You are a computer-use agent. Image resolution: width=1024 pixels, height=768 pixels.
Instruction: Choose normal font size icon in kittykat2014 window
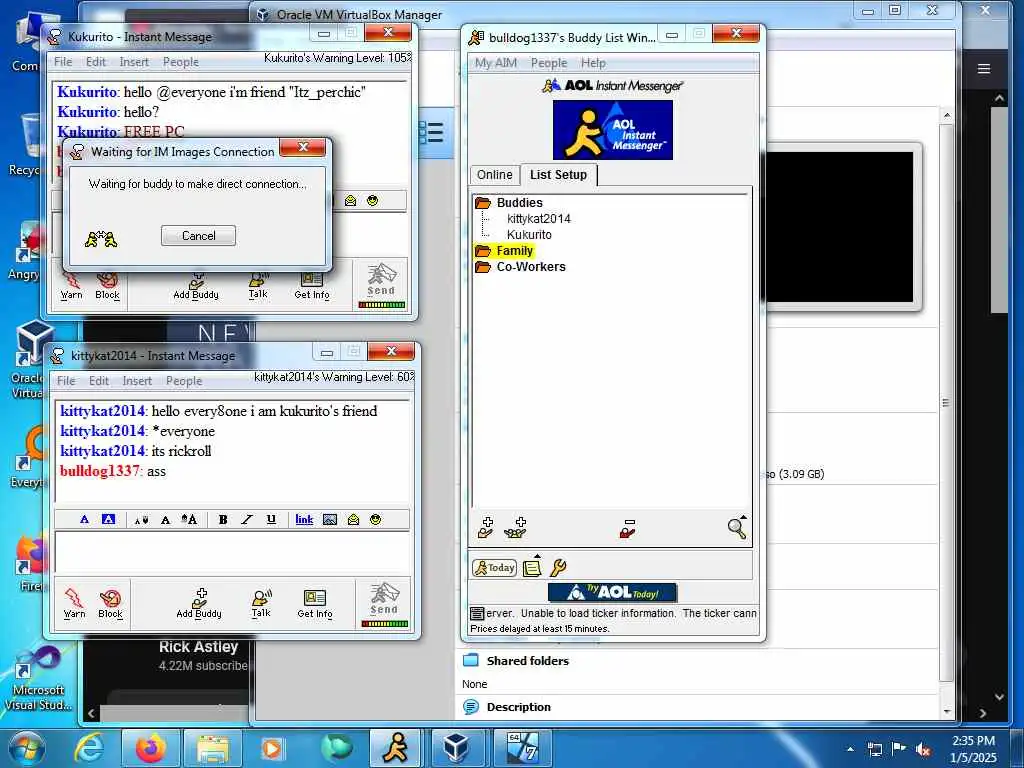pos(165,520)
